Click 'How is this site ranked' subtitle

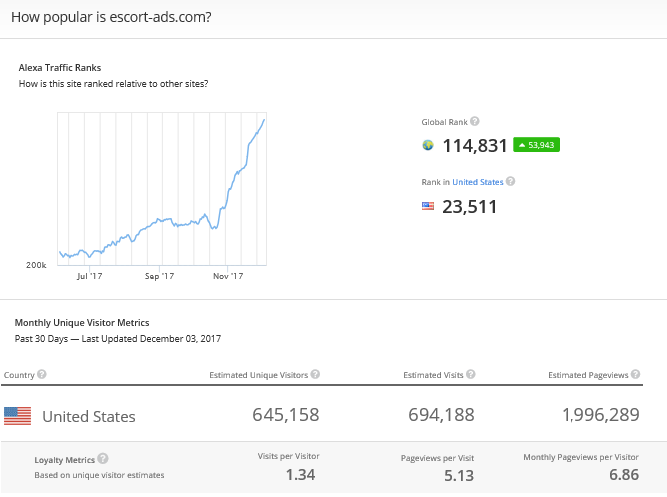click(114, 84)
